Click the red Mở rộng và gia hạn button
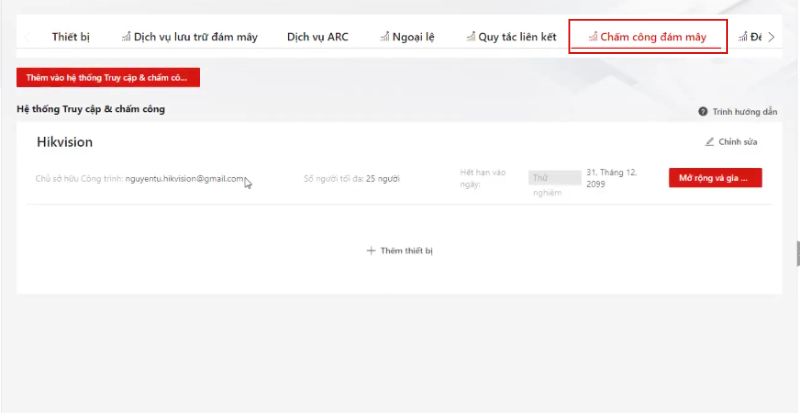Screen dimensions: 800x420 pyautogui.click(x=715, y=178)
